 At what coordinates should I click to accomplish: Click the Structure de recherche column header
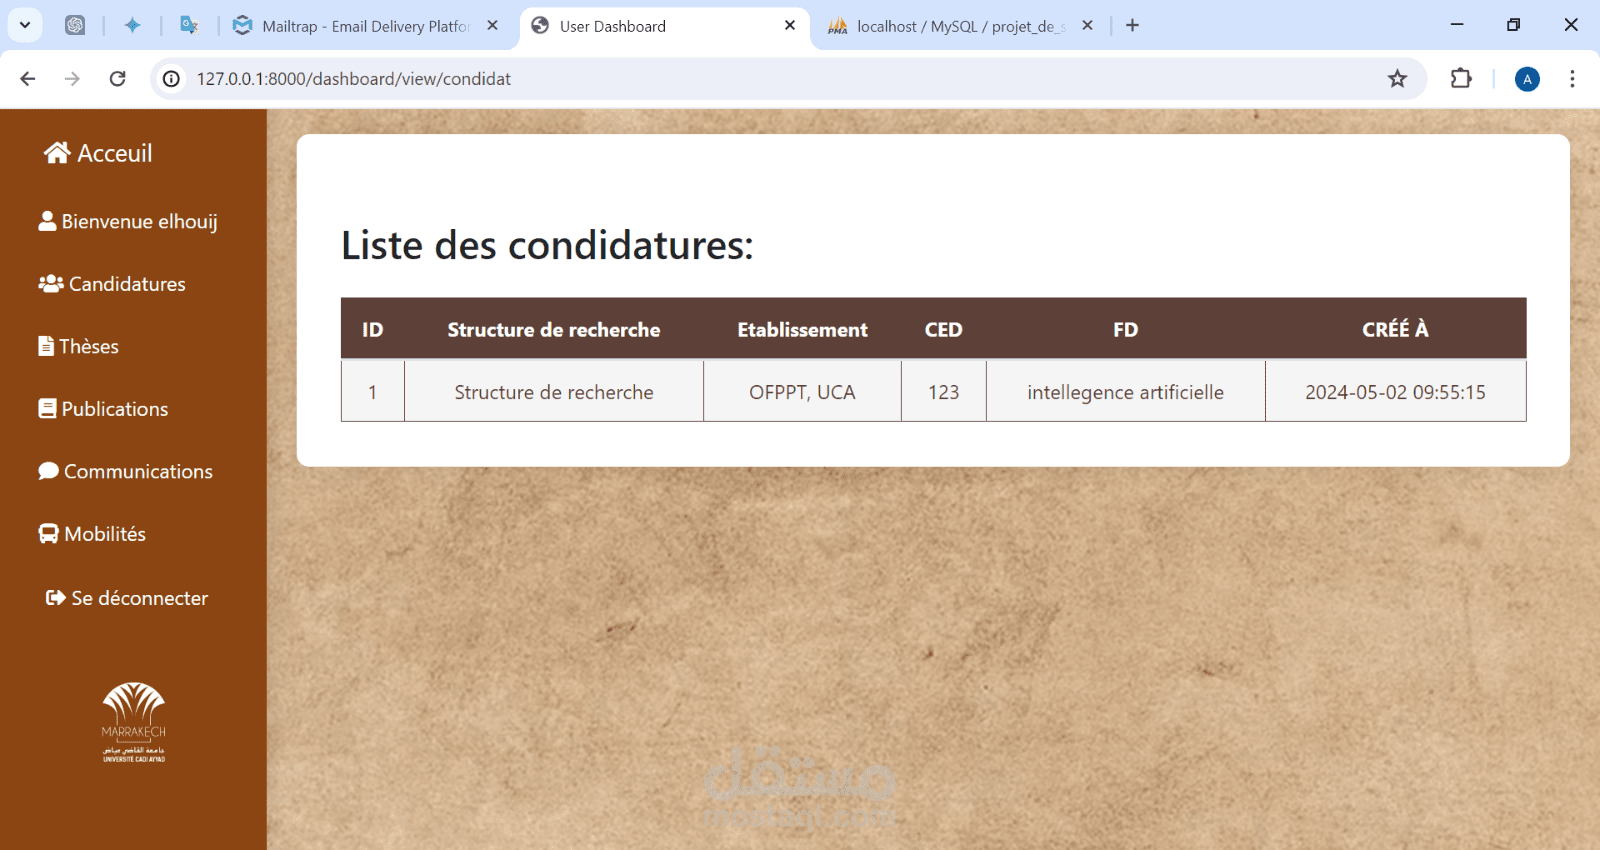(x=554, y=329)
